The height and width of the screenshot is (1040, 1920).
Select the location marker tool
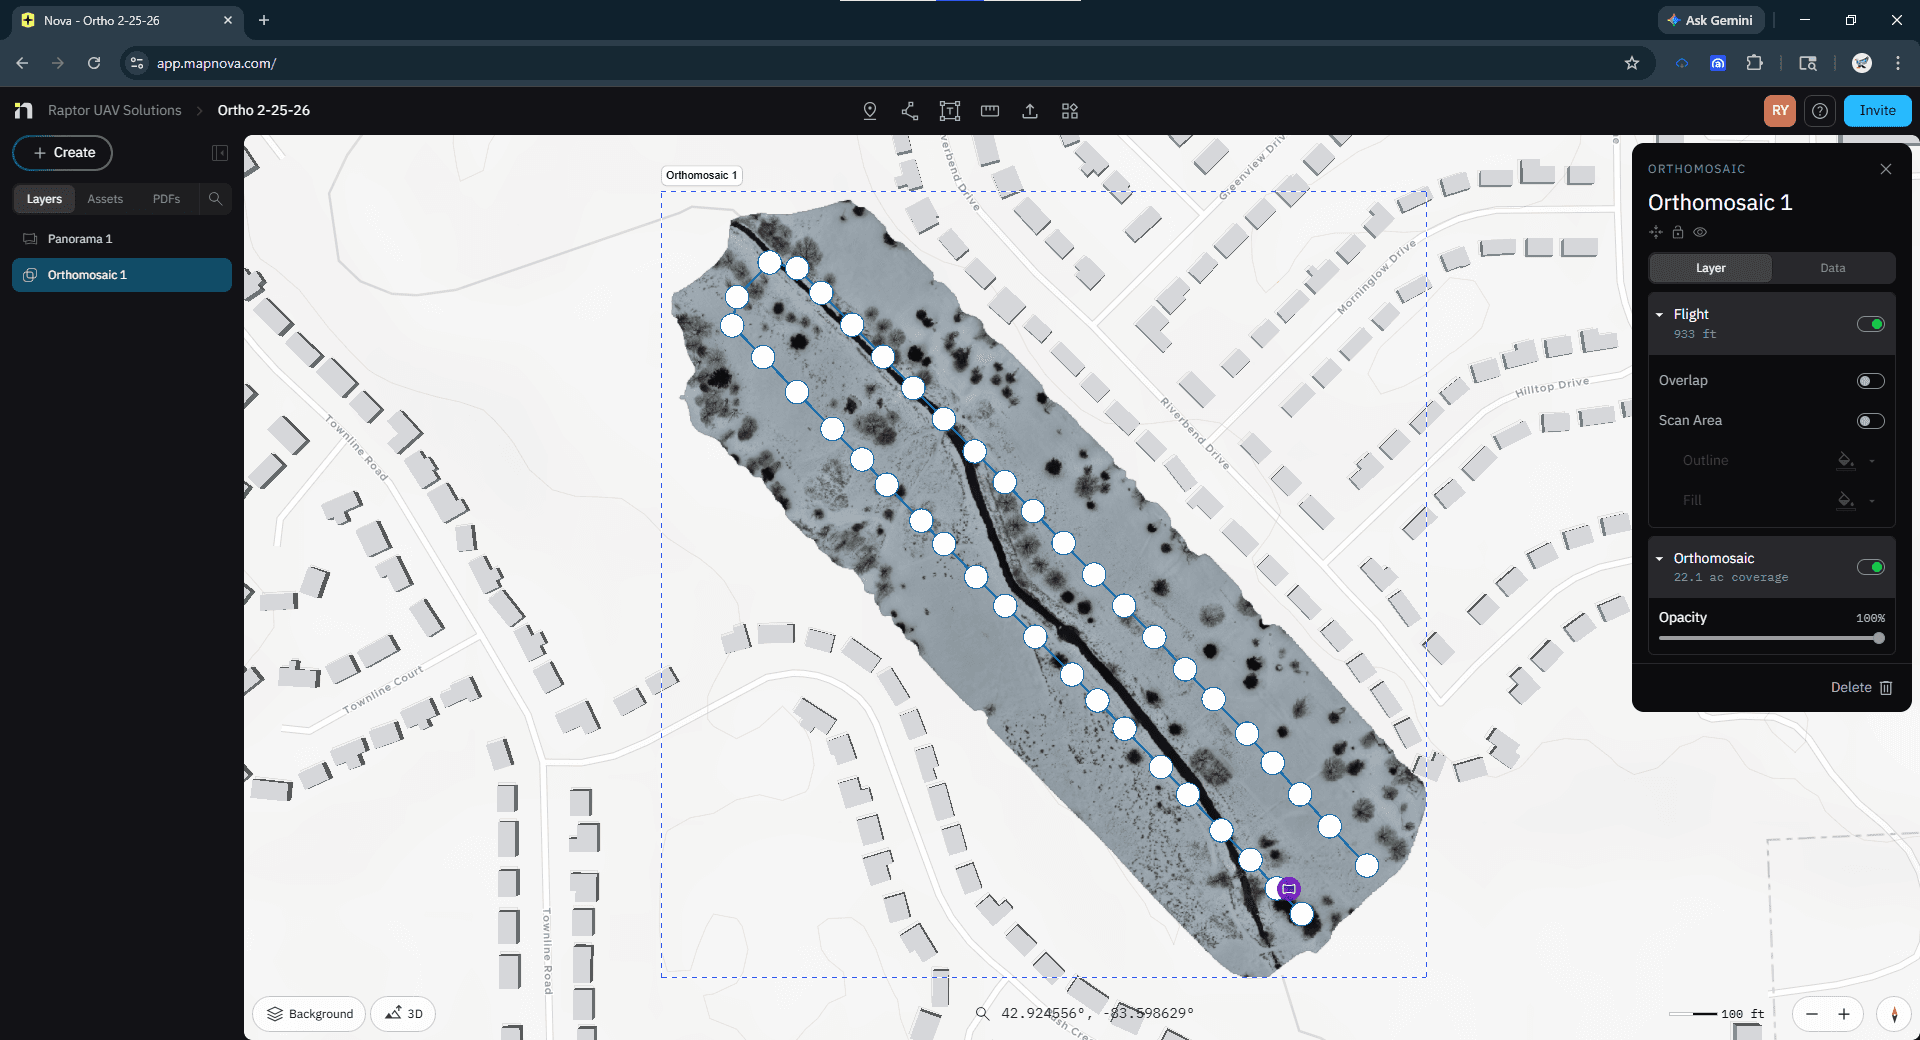coord(869,111)
